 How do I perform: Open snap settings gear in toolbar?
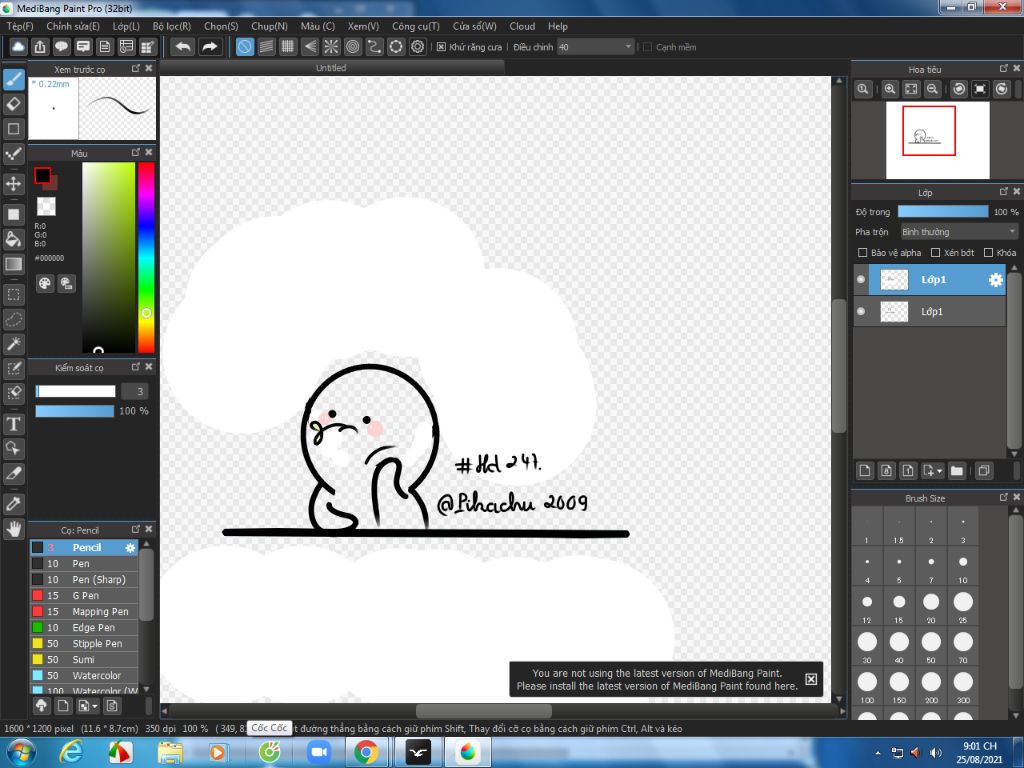[417, 47]
